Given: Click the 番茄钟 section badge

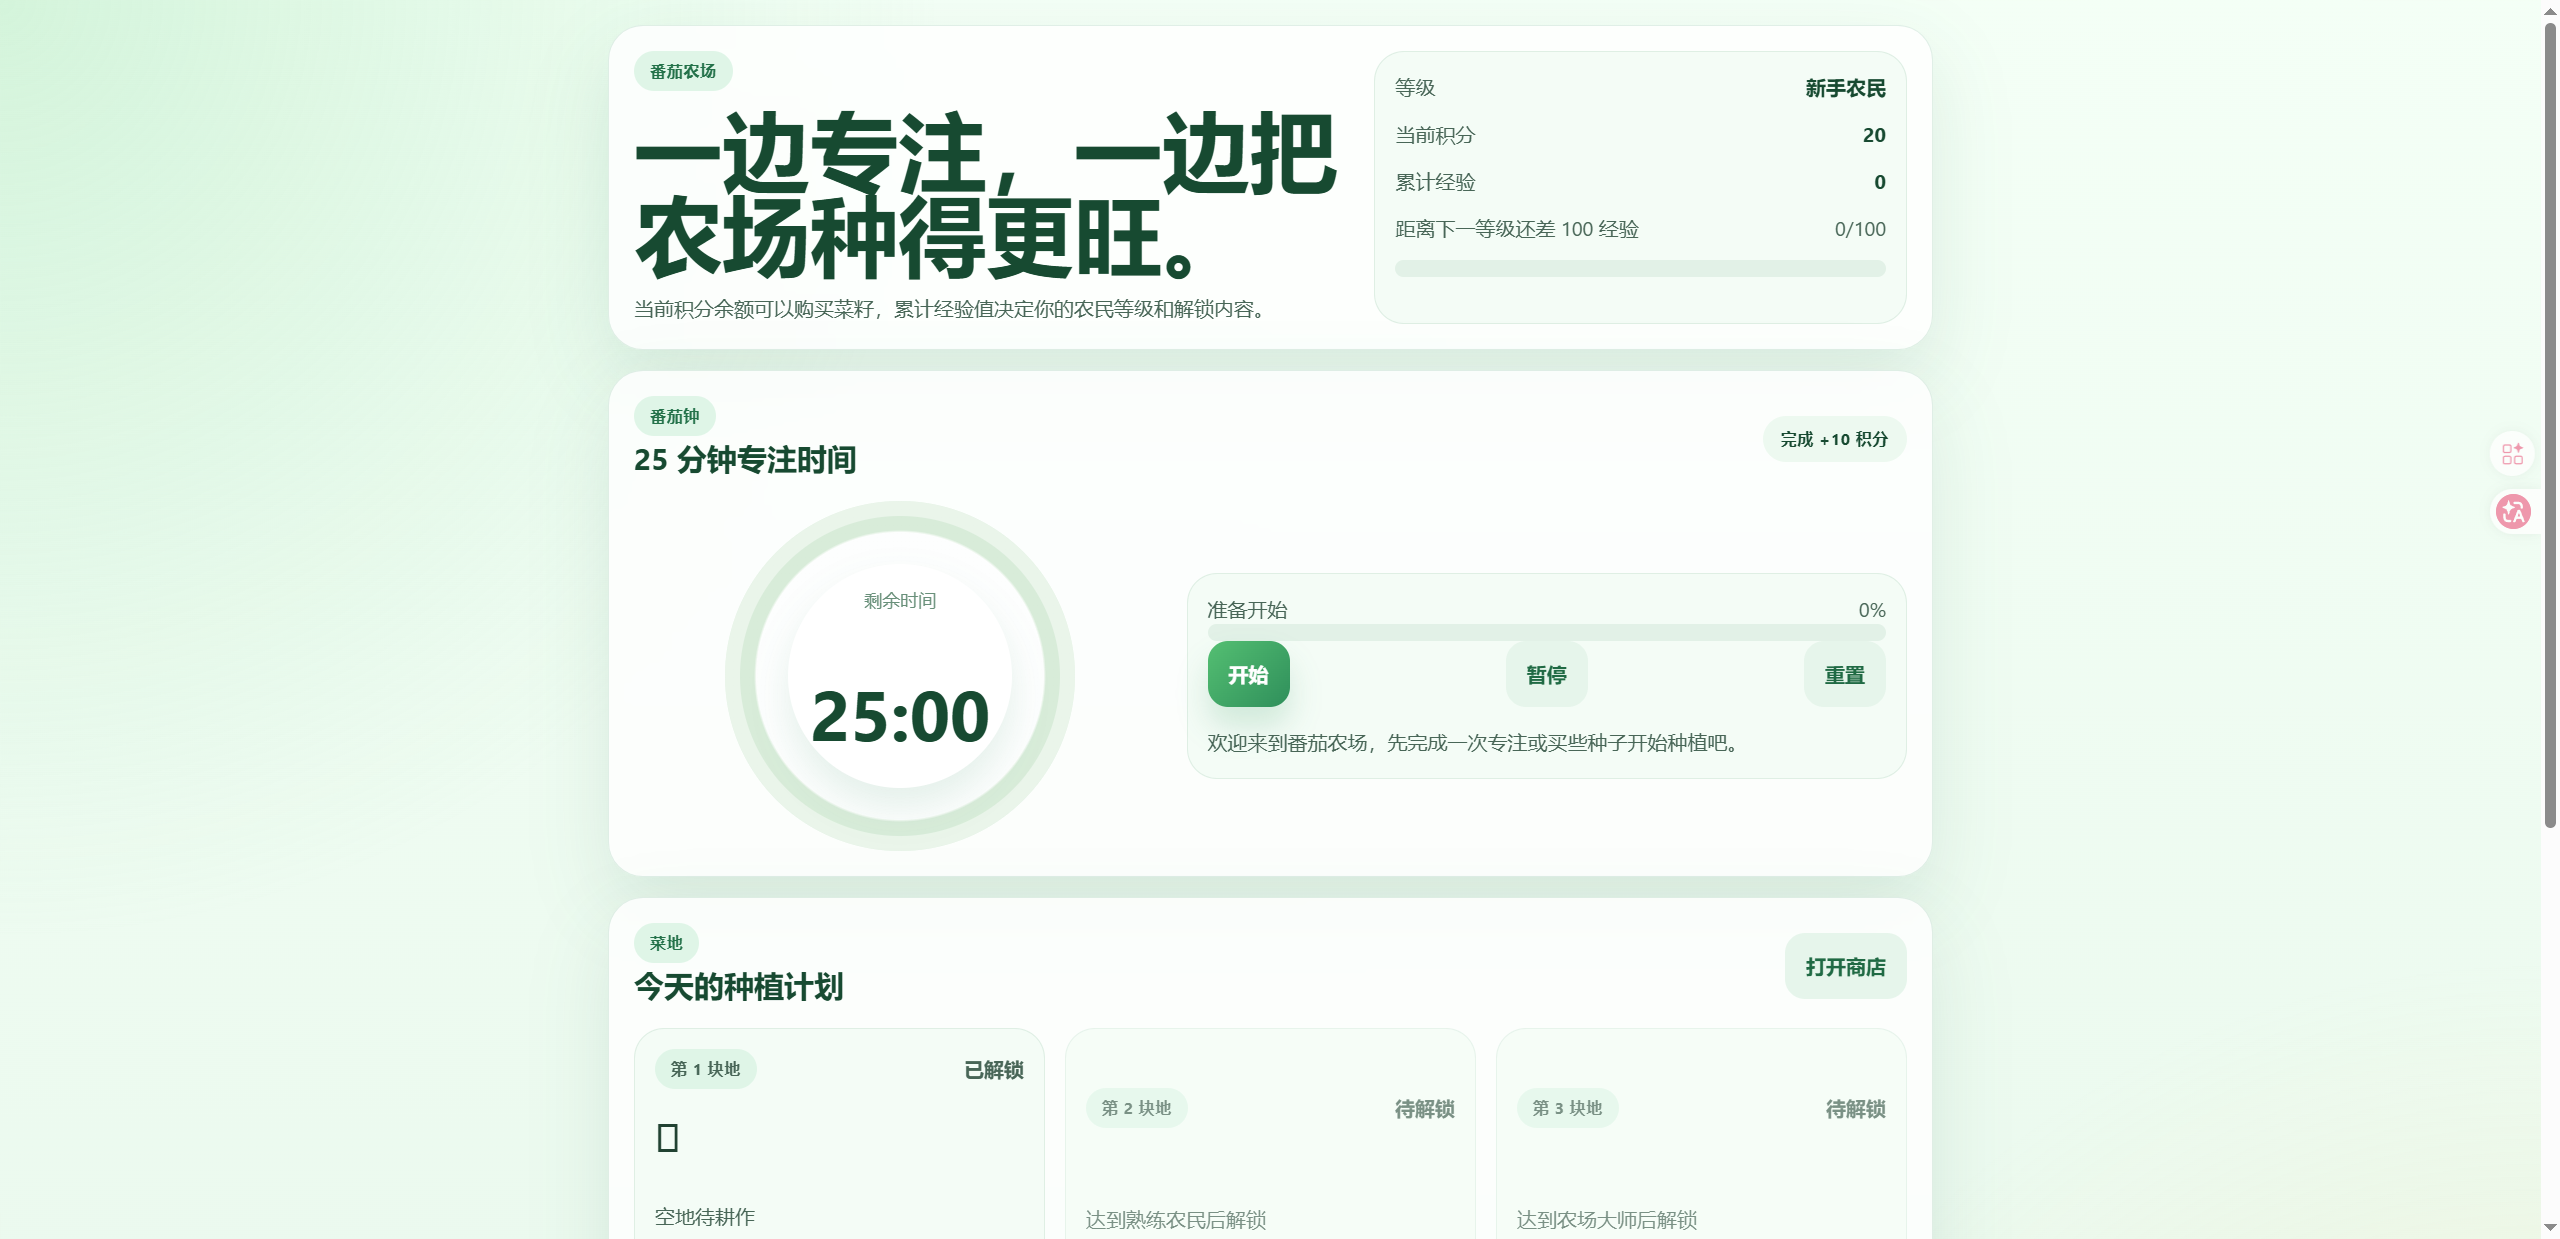Looking at the screenshot, I should click(x=675, y=417).
